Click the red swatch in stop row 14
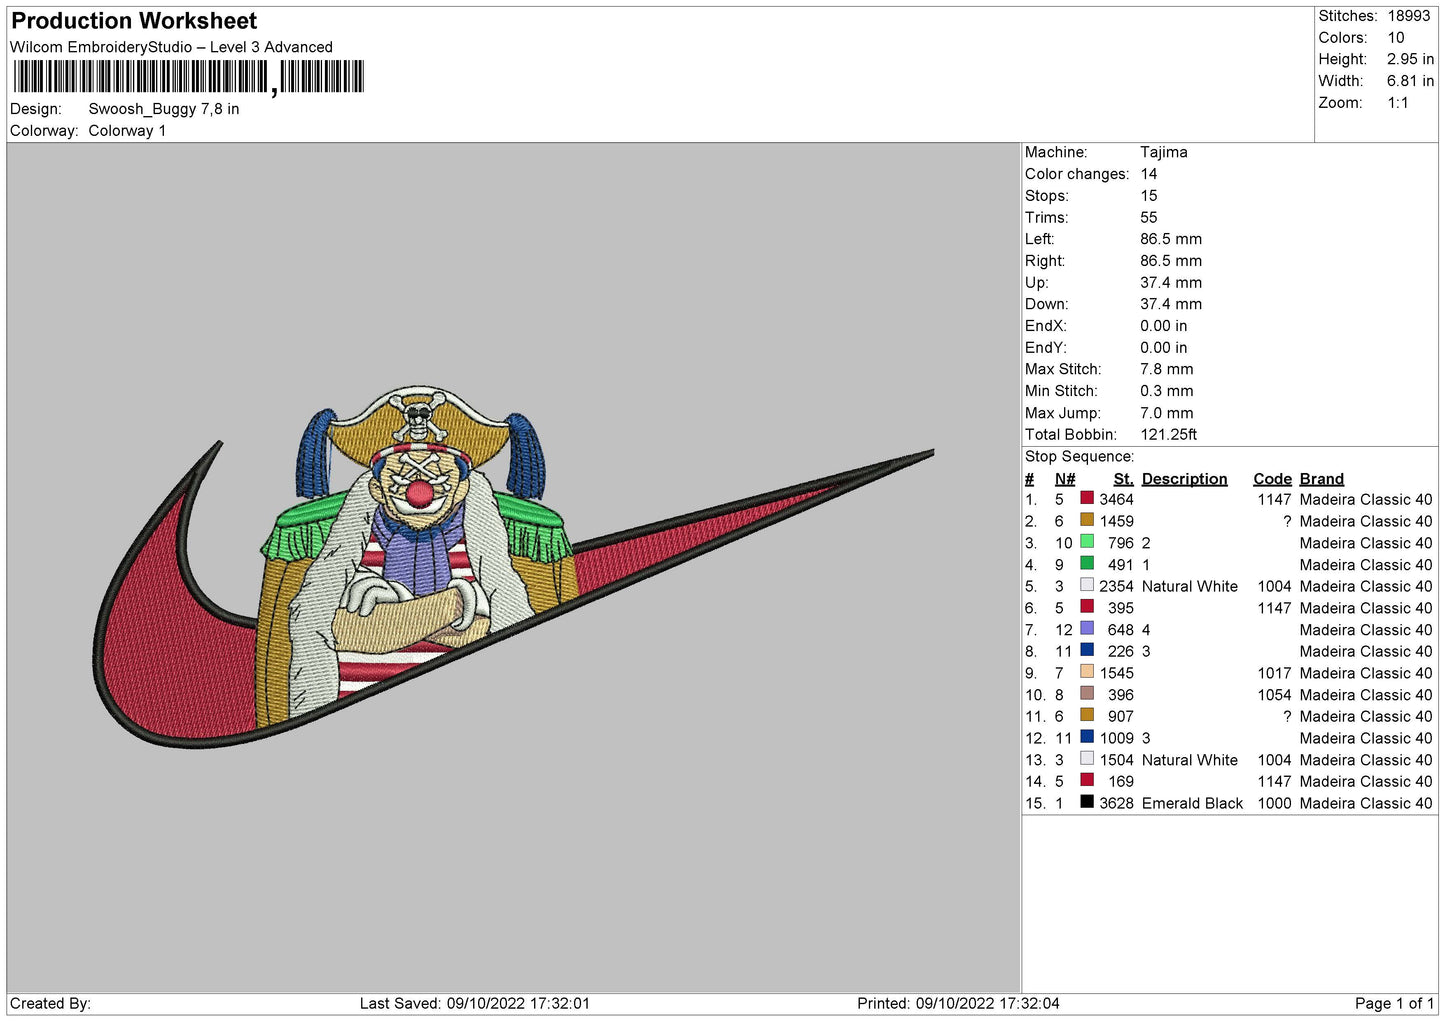Viewport: 1445px width, 1021px height. point(1087,780)
